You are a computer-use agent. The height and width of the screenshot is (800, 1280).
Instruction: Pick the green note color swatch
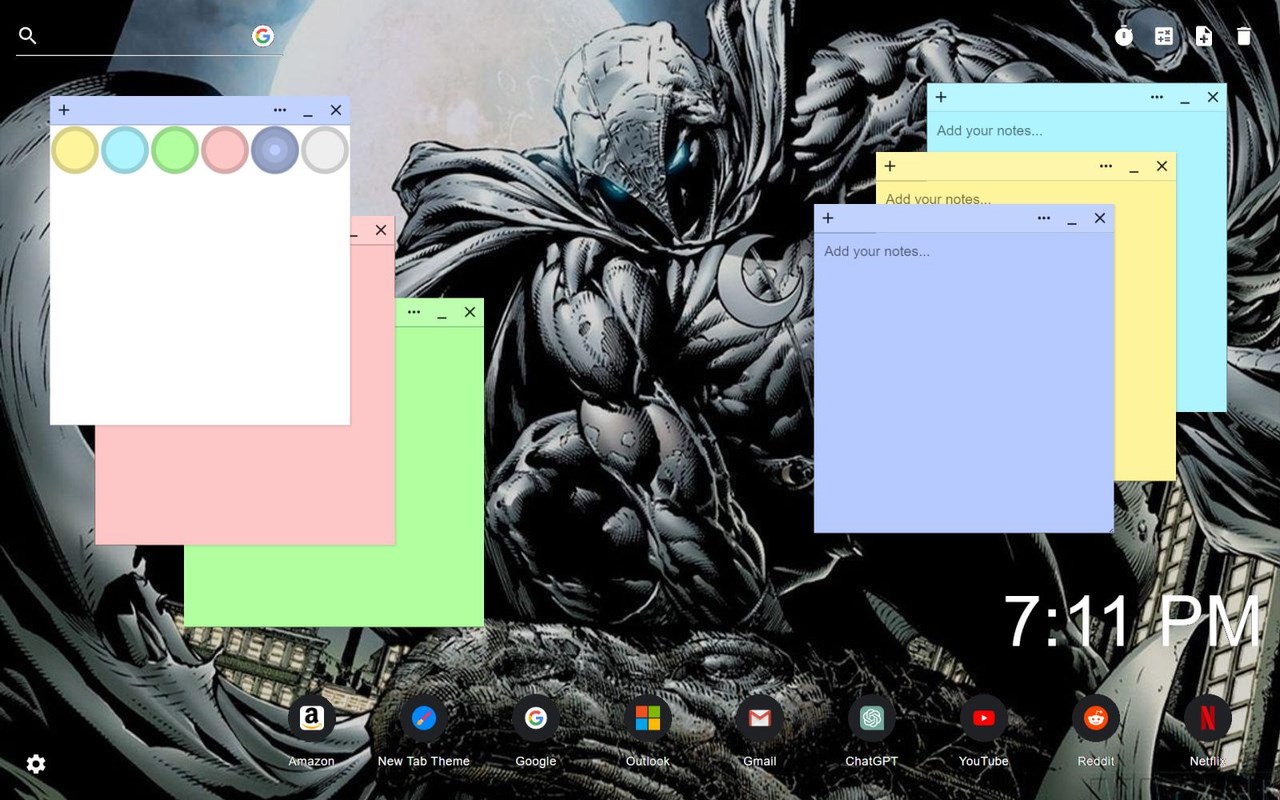coord(175,150)
